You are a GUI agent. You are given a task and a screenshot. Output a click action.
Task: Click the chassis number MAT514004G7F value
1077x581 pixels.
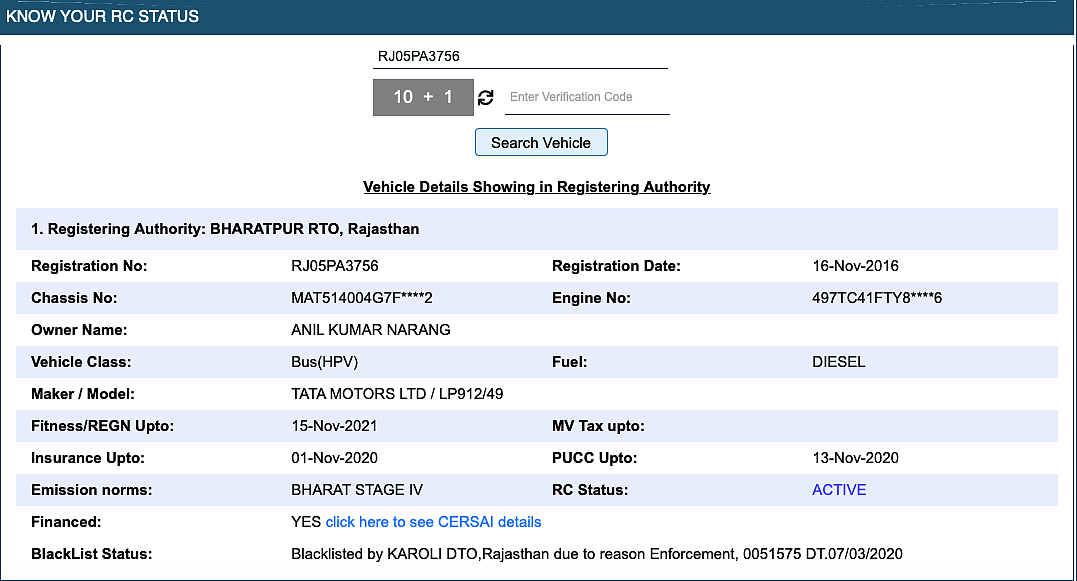pyautogui.click(x=362, y=298)
